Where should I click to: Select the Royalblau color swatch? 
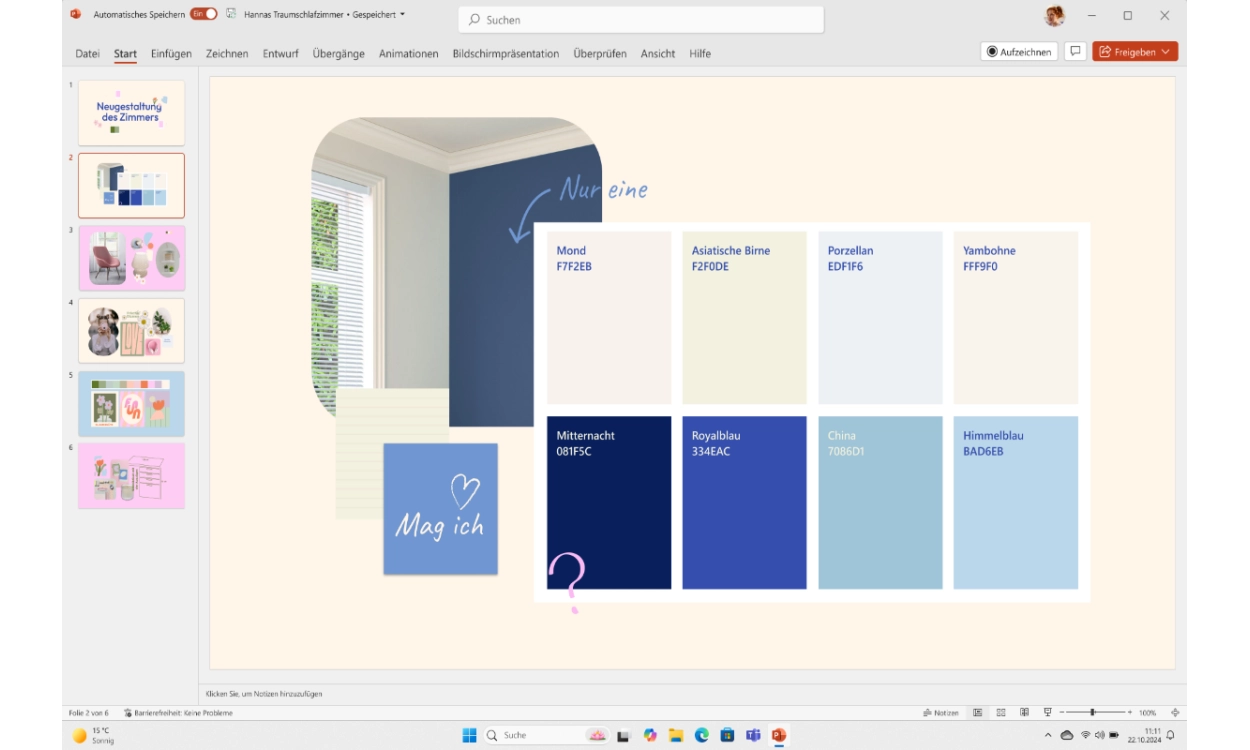click(x=744, y=503)
